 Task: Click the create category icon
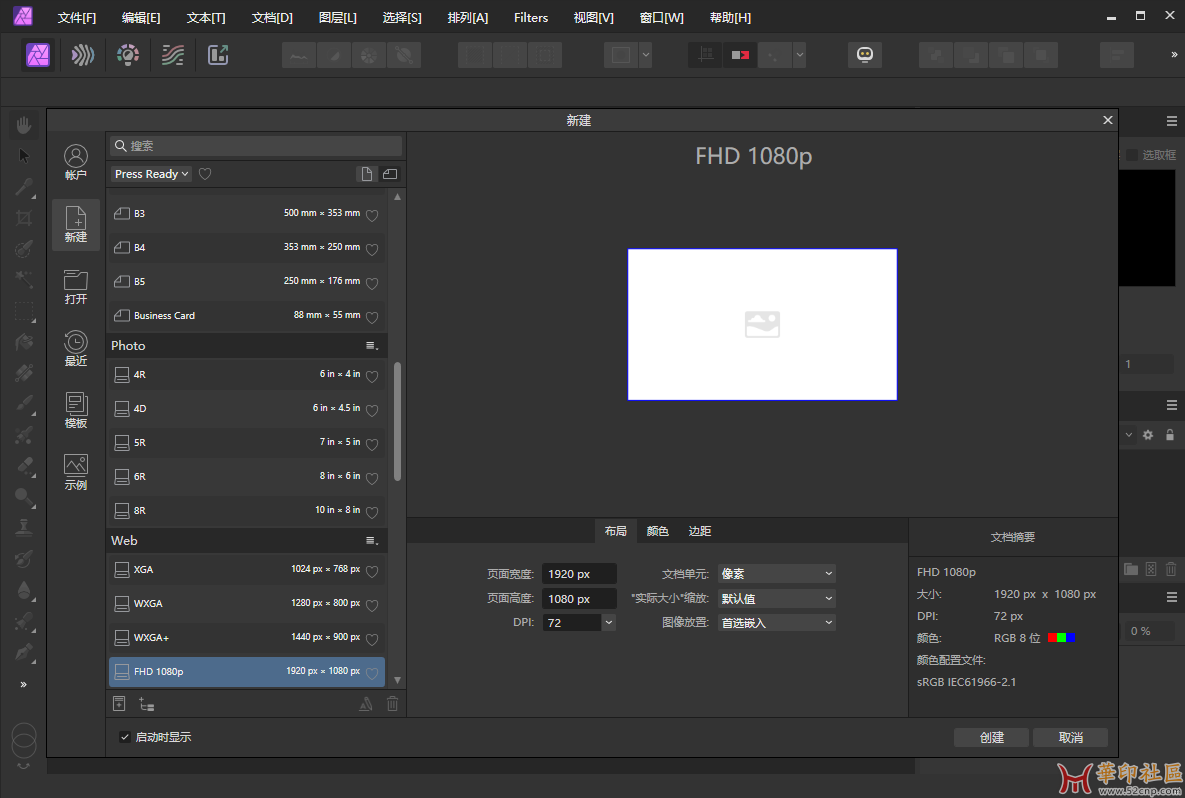pyautogui.click(x=147, y=704)
